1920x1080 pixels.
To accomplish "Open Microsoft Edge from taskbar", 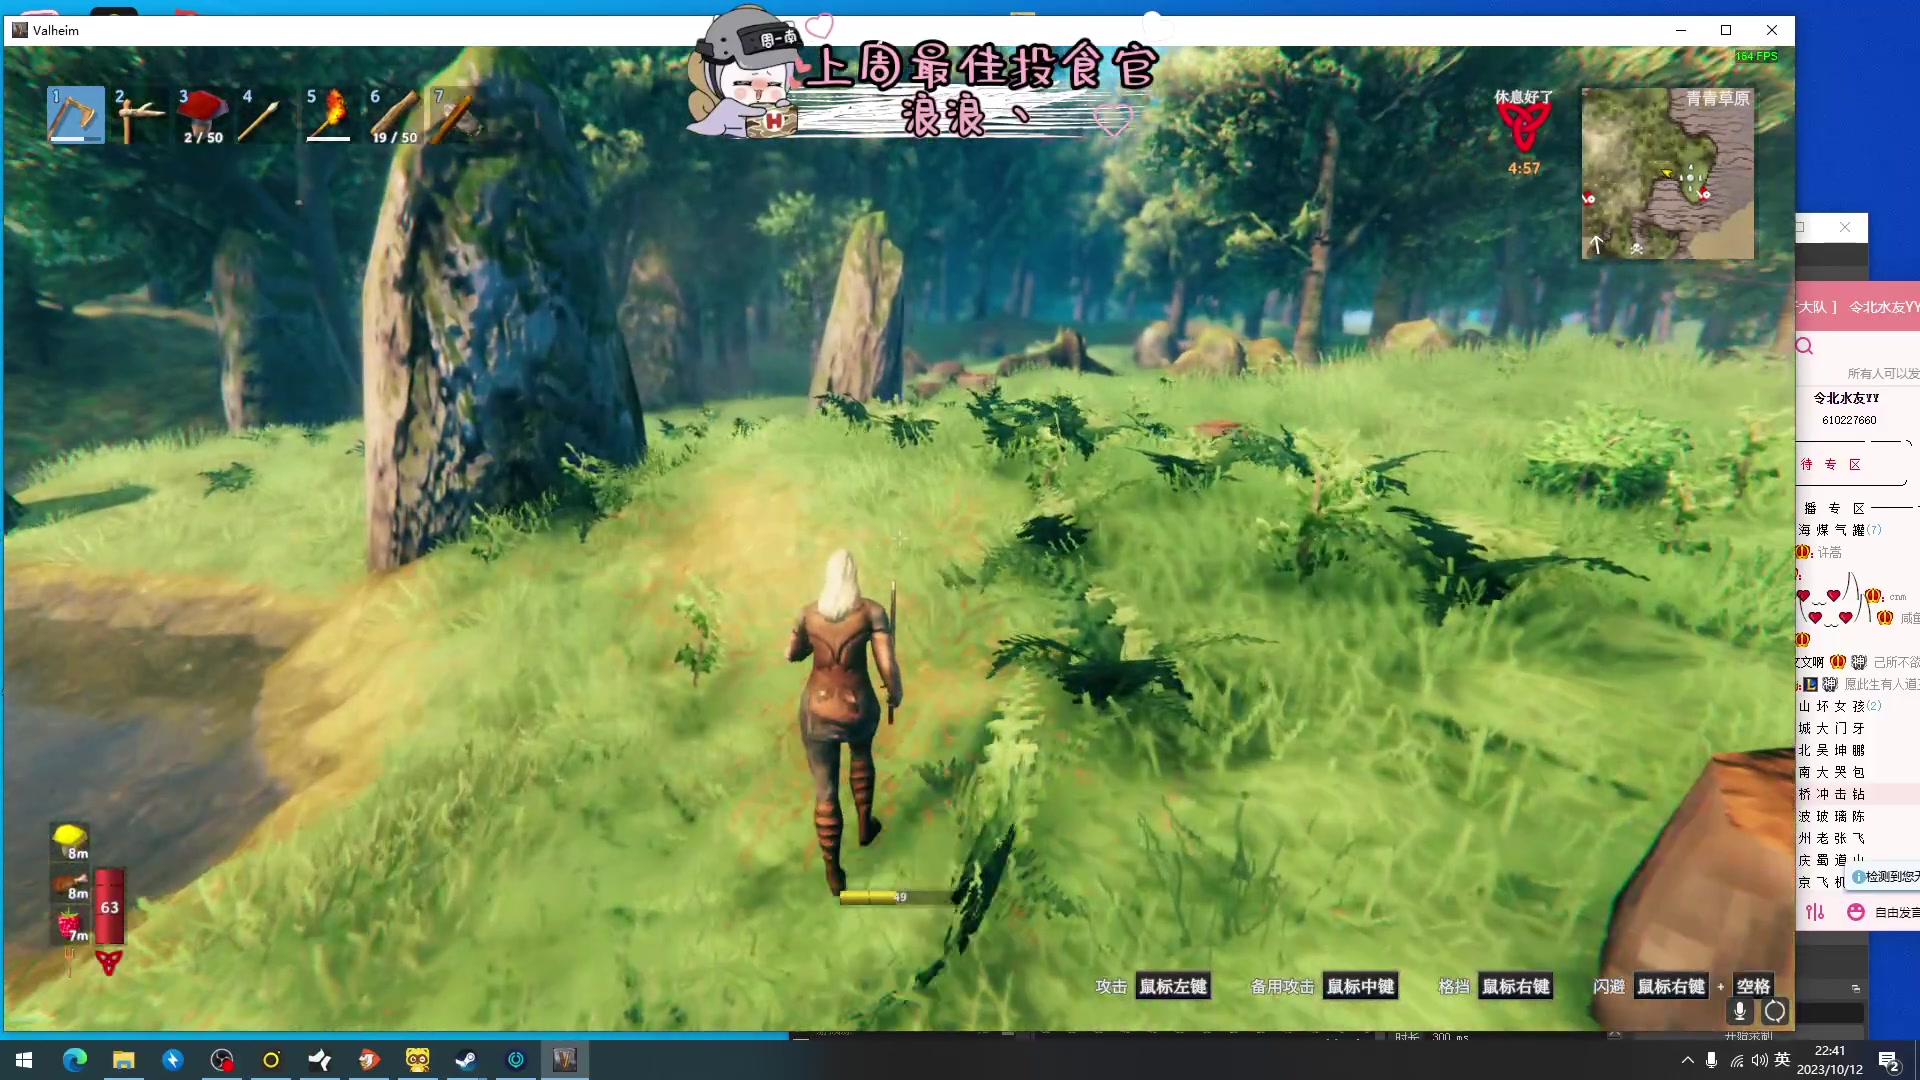I will [75, 1060].
